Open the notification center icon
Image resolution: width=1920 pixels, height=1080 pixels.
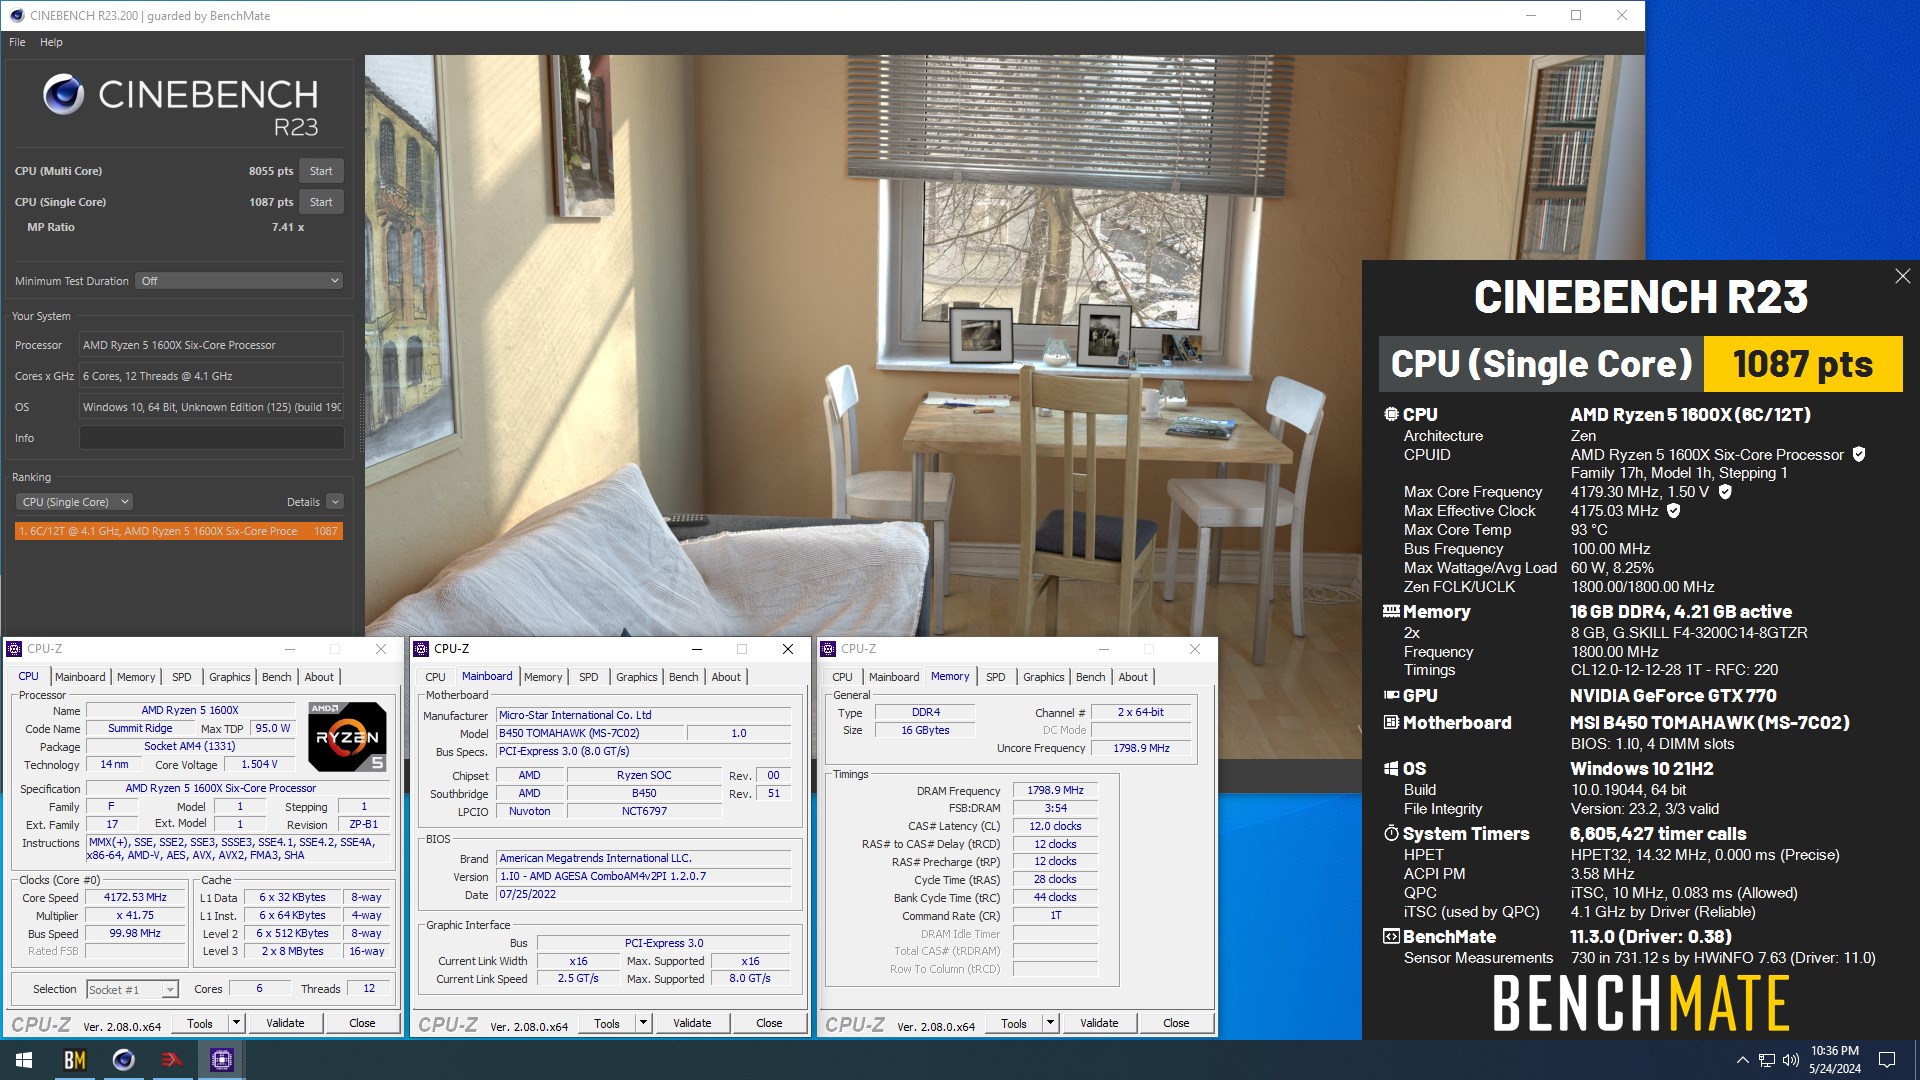pos(1887,1060)
